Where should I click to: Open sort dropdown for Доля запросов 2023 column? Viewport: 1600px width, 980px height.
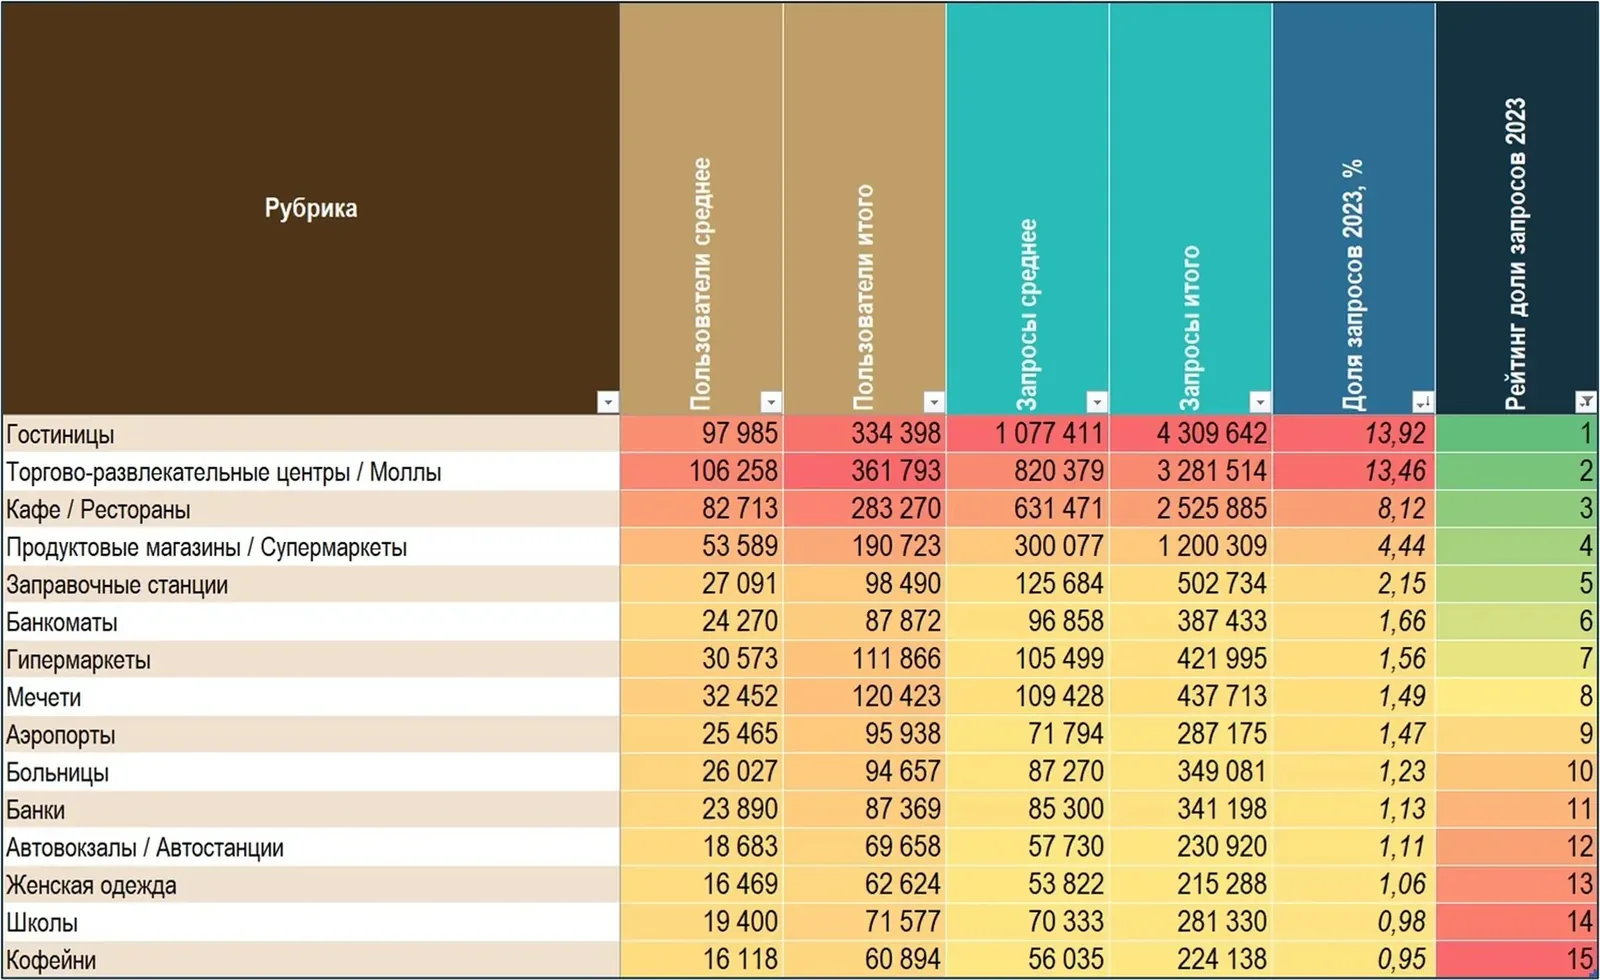[1423, 402]
